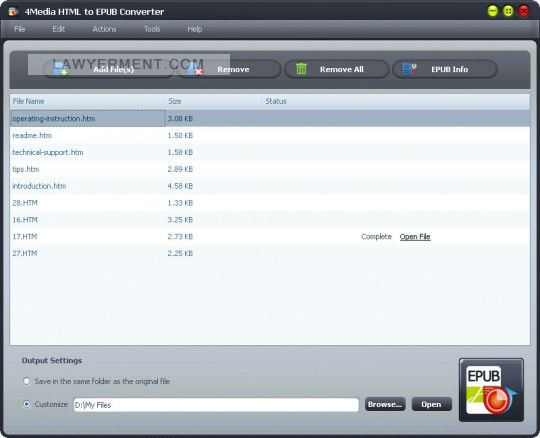Select the tips.htm file
The image size is (540, 438).
(25, 169)
